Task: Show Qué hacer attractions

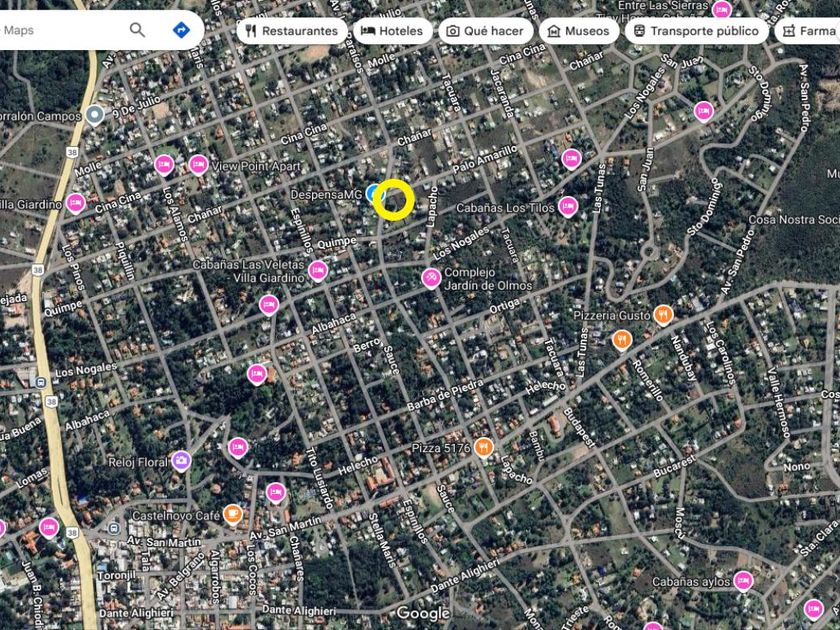Action: point(484,31)
